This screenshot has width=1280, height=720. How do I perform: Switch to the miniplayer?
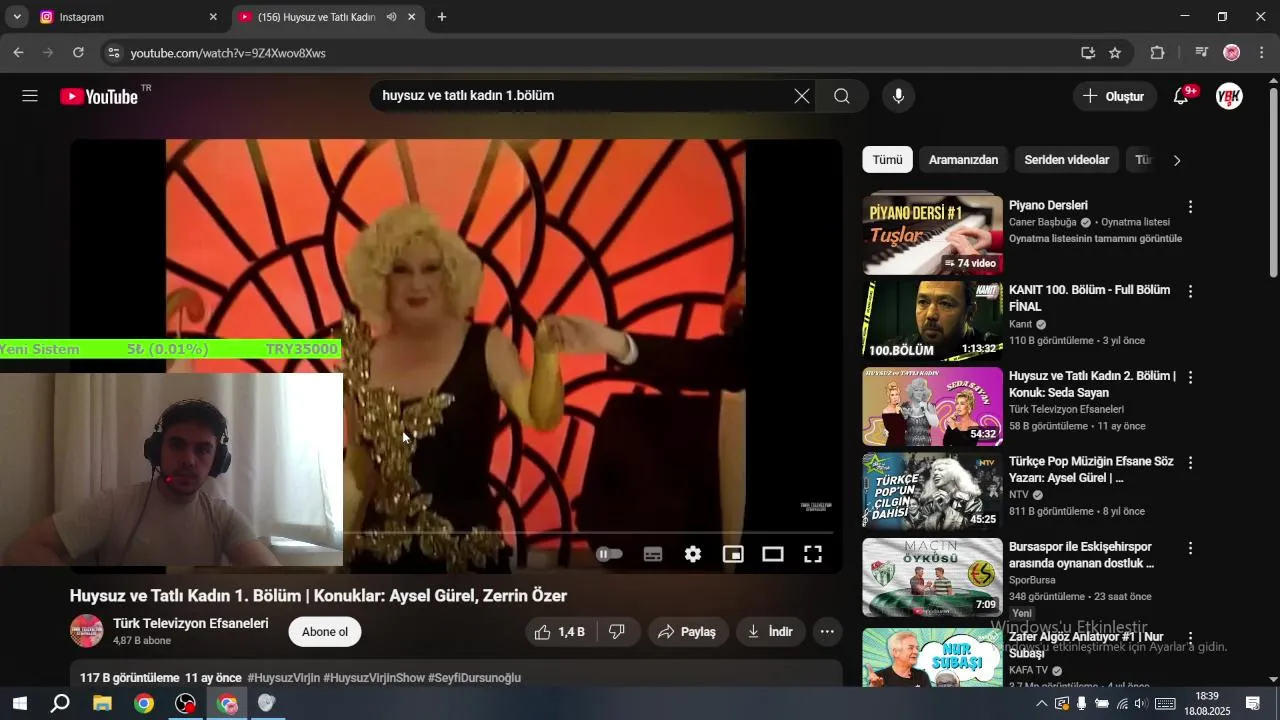pos(733,554)
